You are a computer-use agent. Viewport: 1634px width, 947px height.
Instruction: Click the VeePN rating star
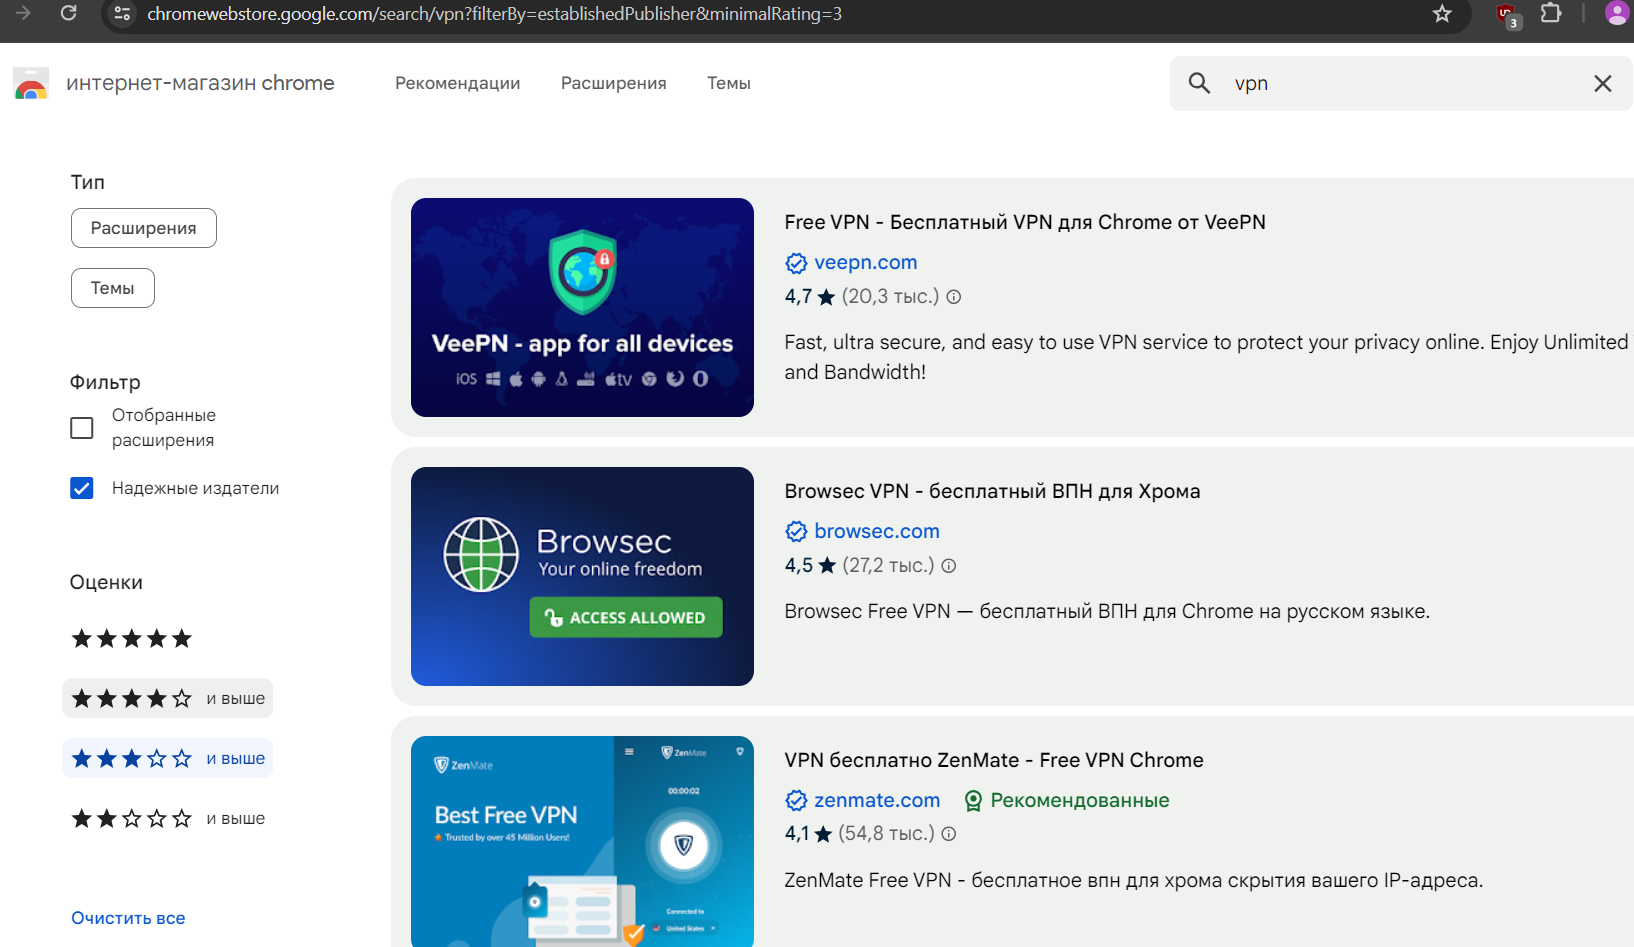pos(826,297)
